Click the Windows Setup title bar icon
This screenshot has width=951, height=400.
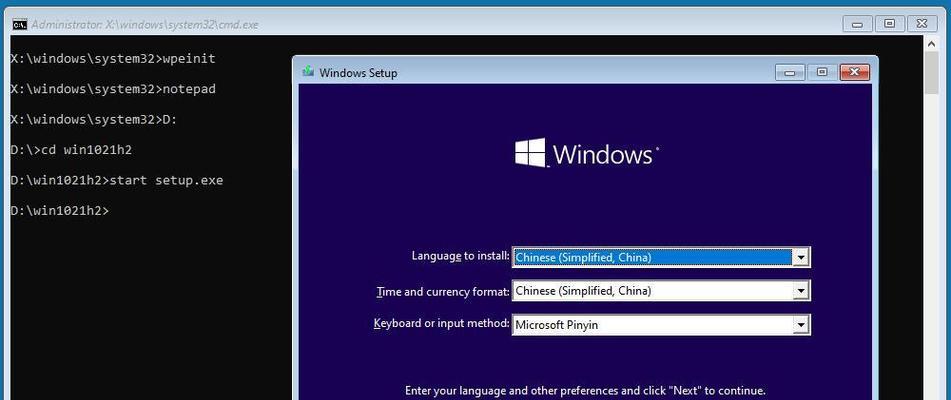[308, 72]
